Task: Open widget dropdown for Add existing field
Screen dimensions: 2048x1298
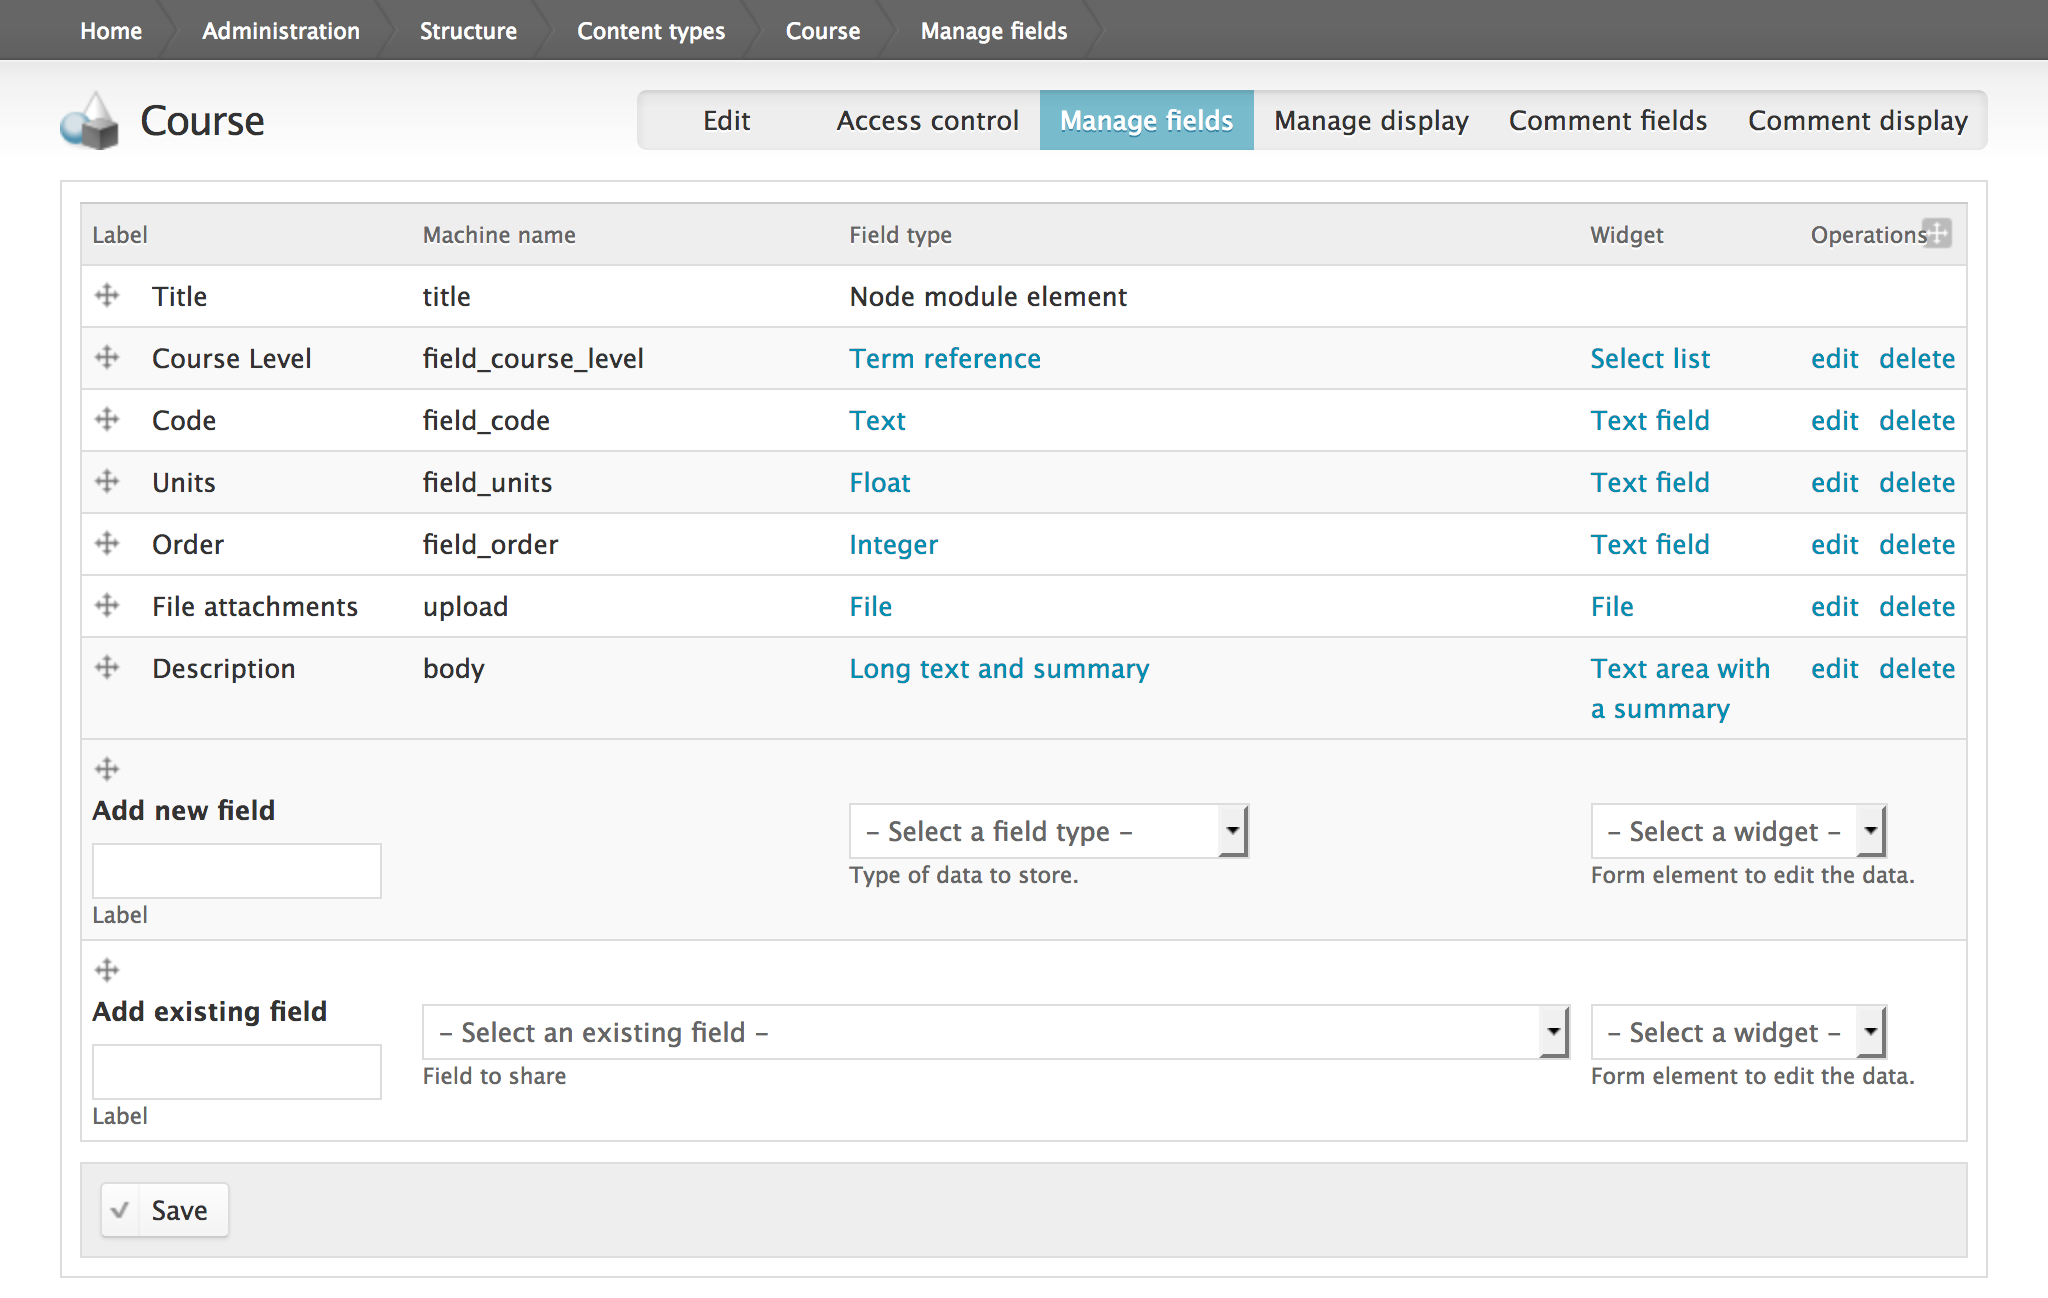Action: [1738, 1032]
